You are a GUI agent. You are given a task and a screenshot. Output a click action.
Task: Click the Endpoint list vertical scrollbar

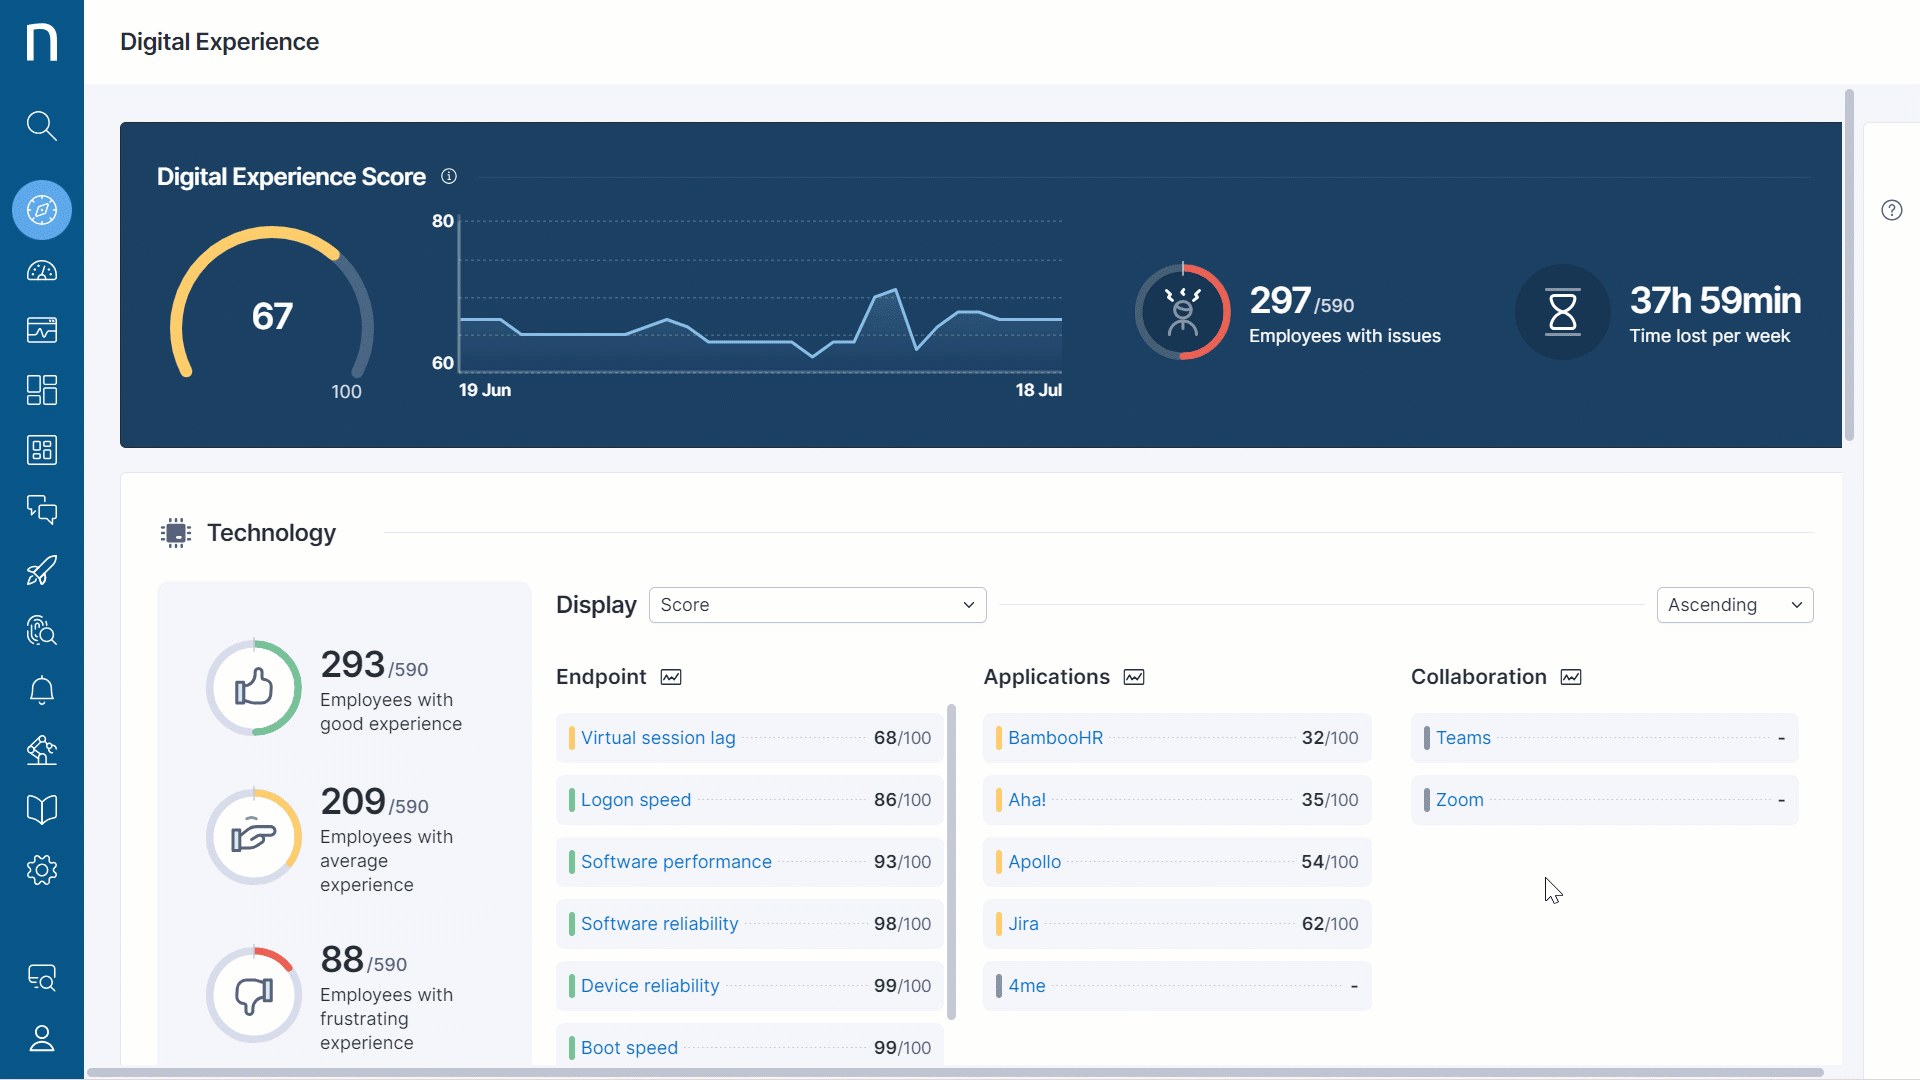pos(951,860)
